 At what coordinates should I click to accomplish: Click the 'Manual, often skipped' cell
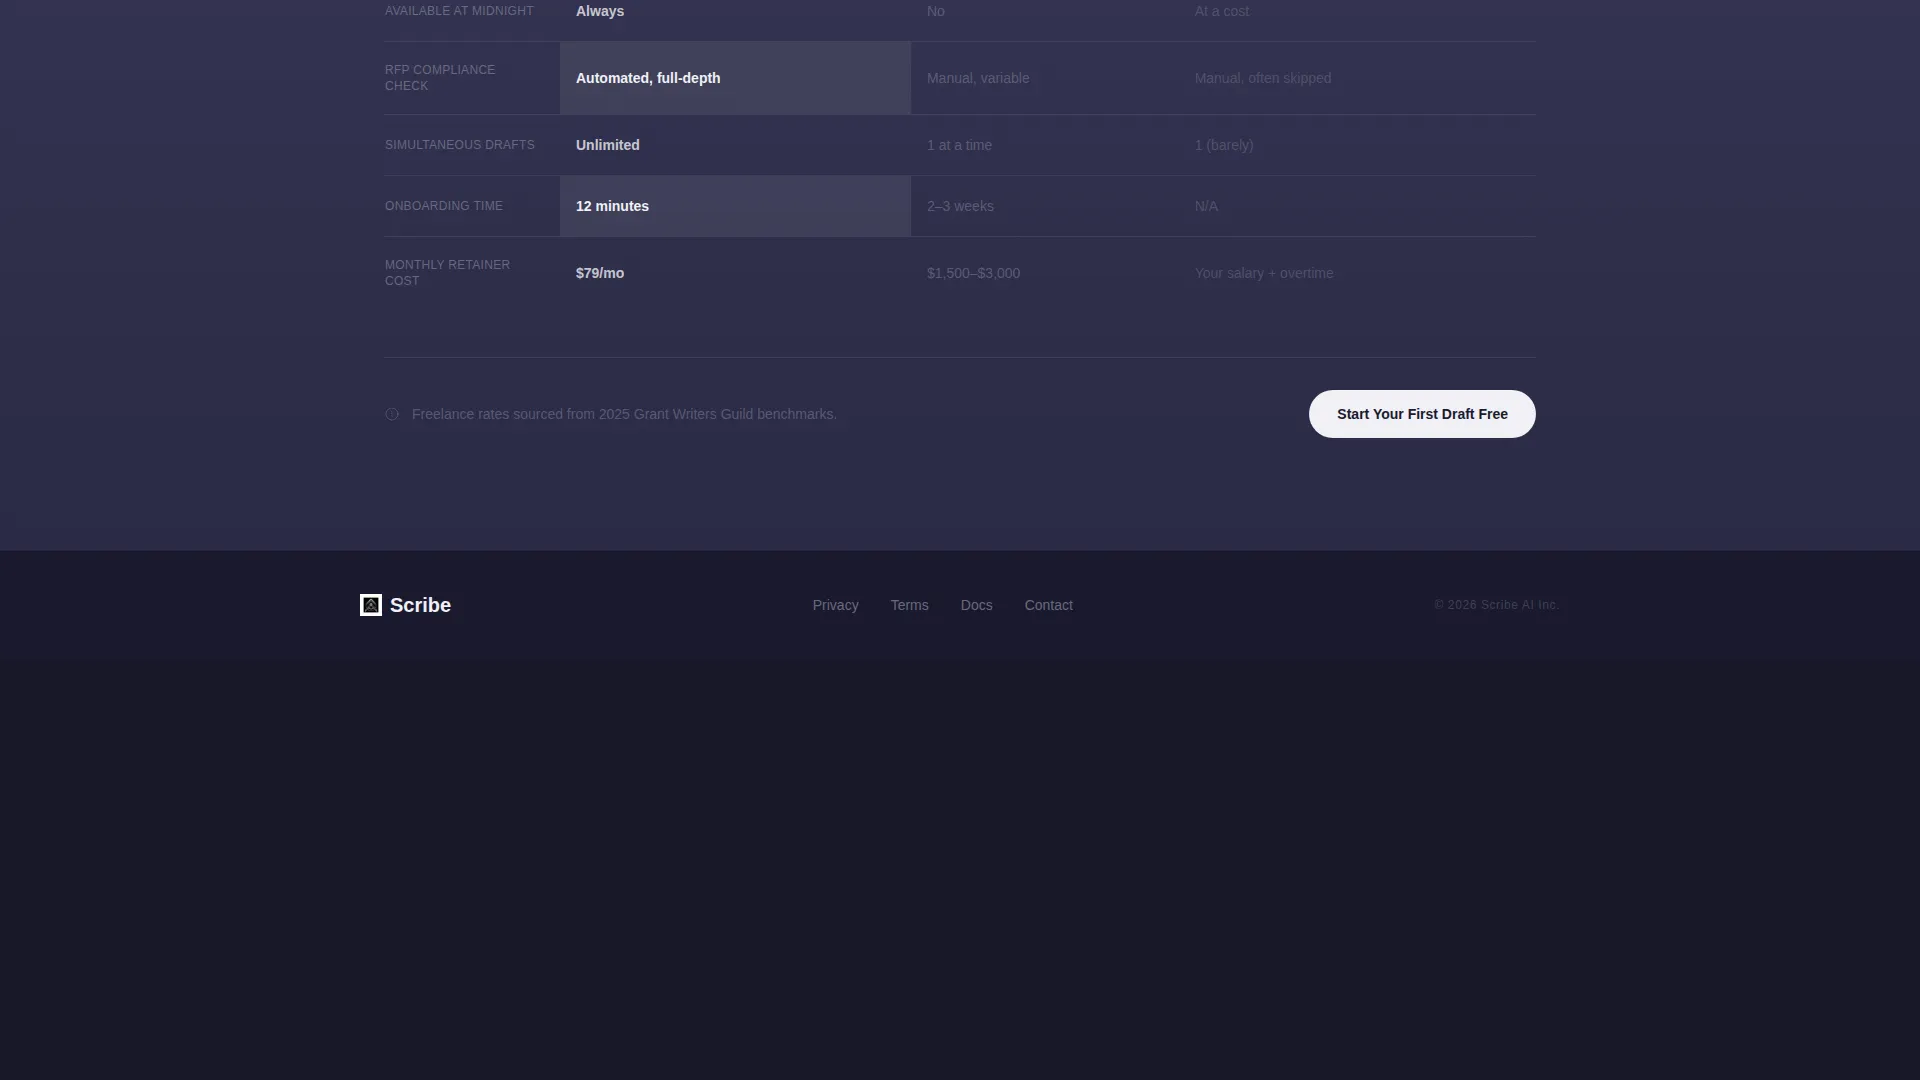1357,78
